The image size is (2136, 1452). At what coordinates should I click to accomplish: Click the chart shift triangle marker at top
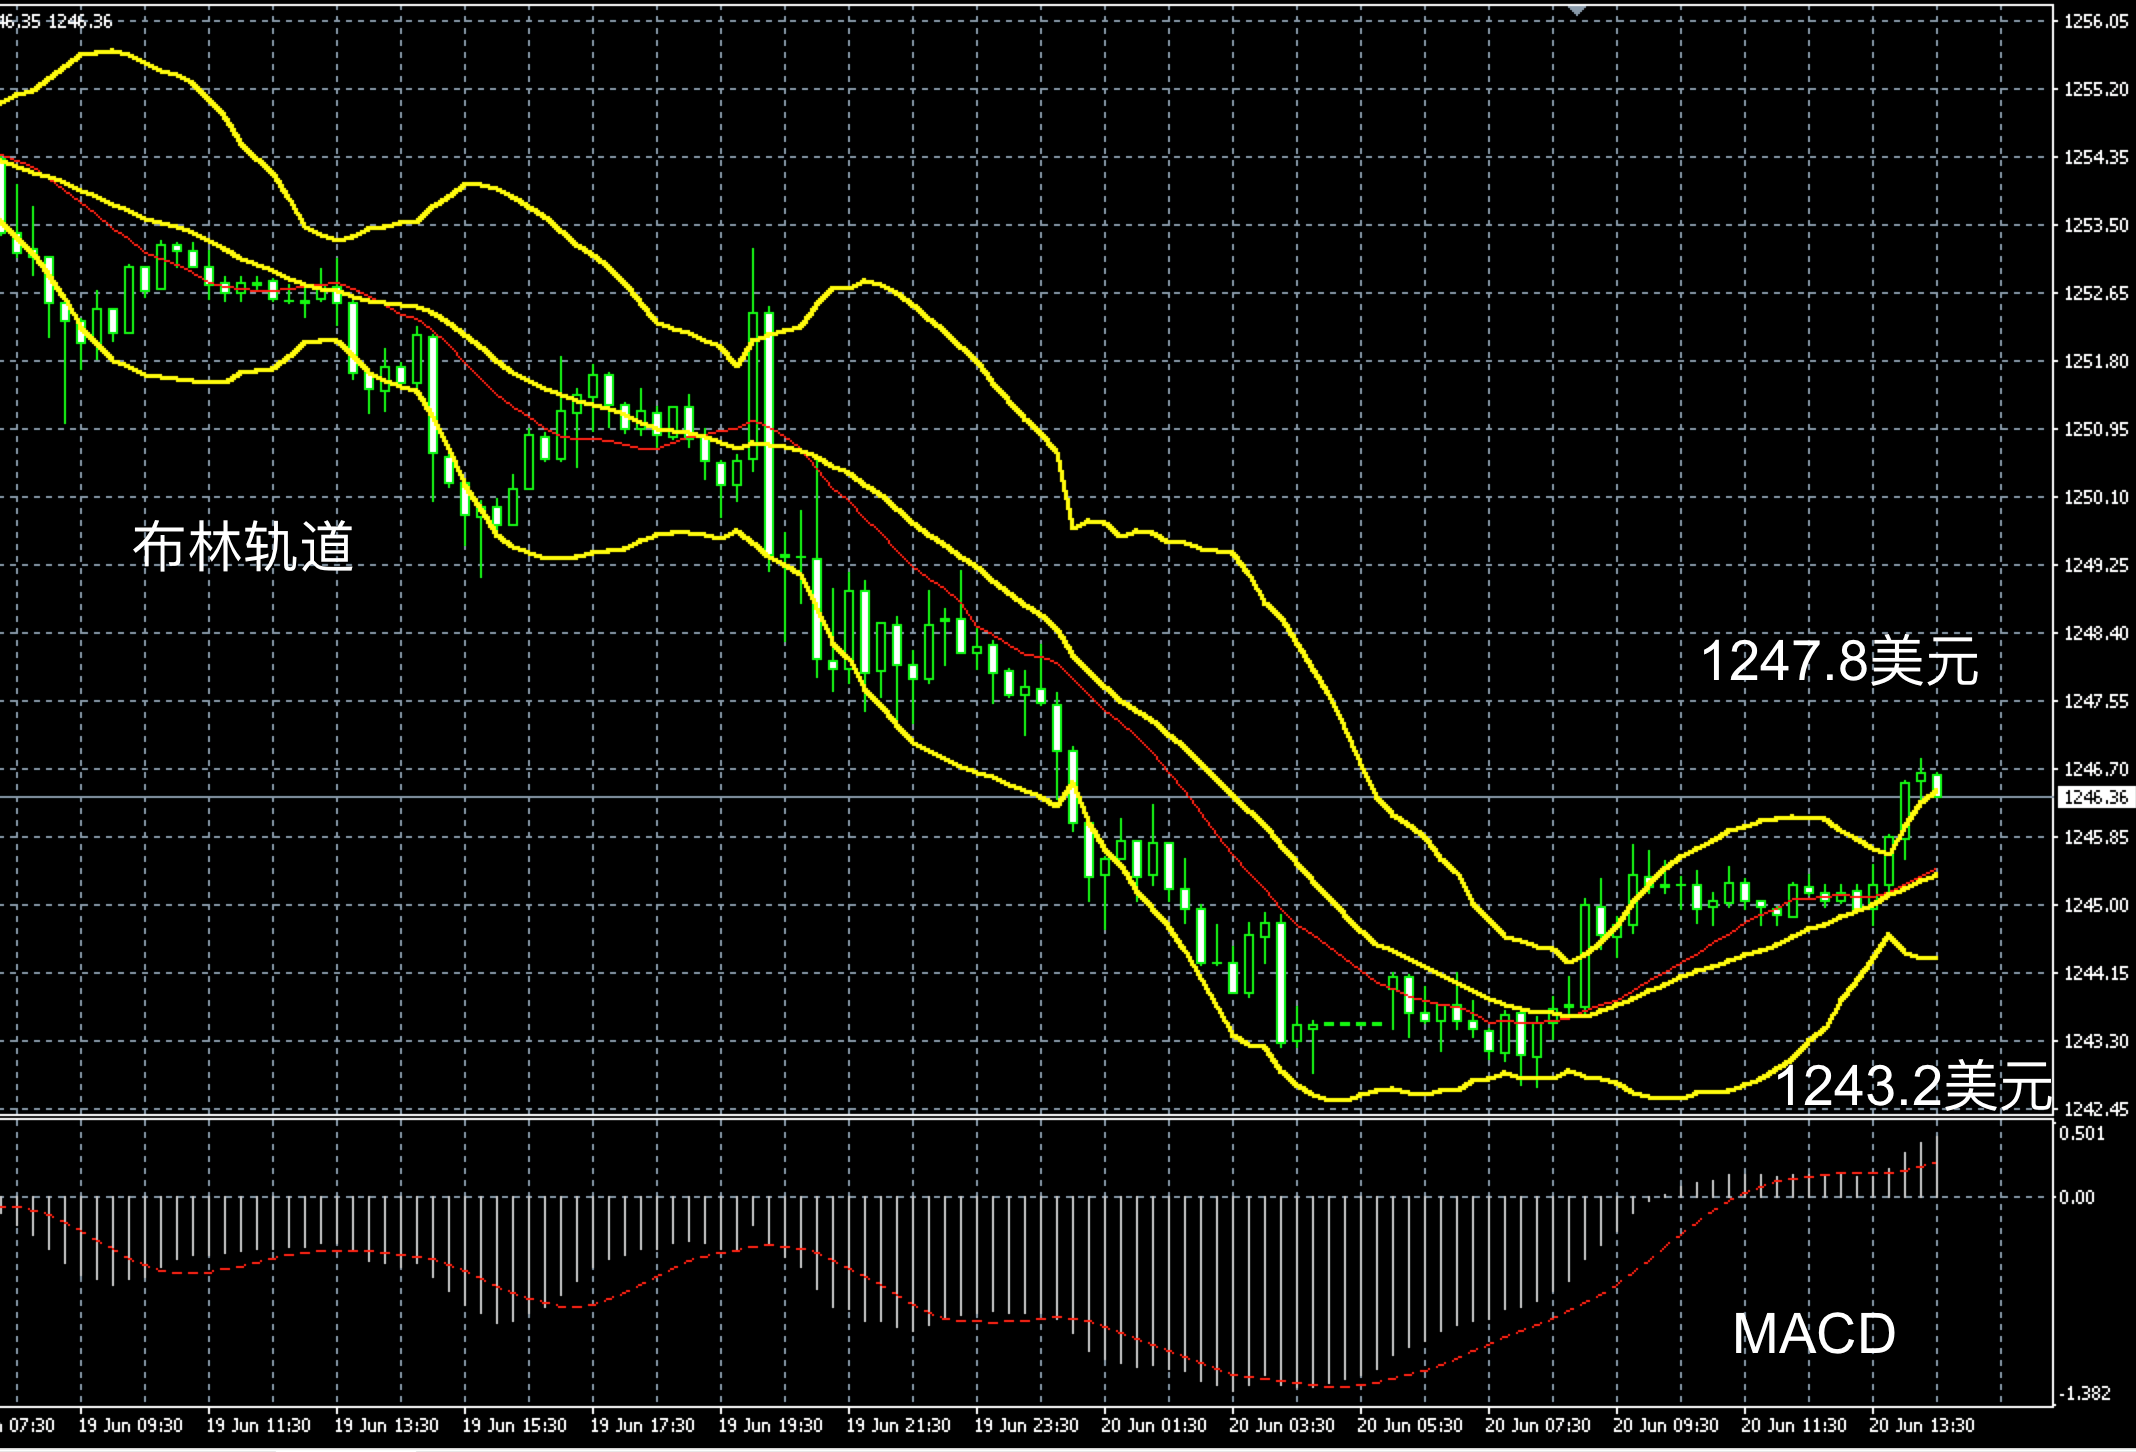click(1577, 10)
